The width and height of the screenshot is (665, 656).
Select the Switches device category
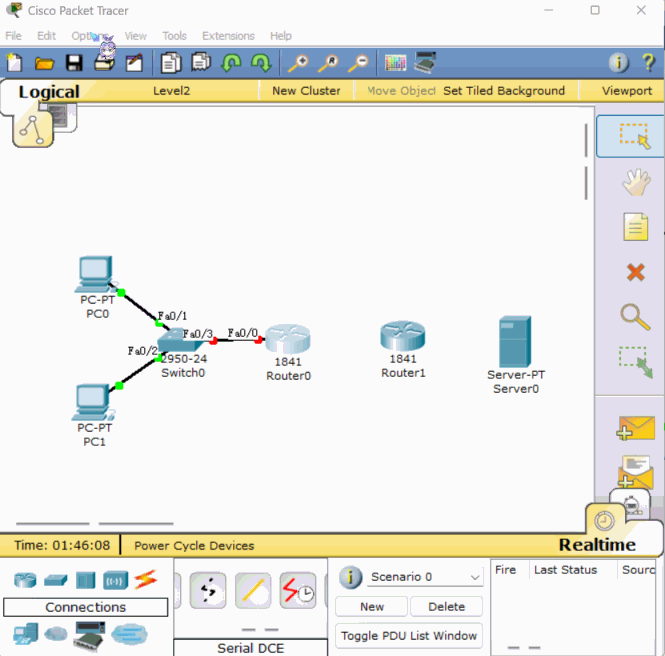[56, 580]
